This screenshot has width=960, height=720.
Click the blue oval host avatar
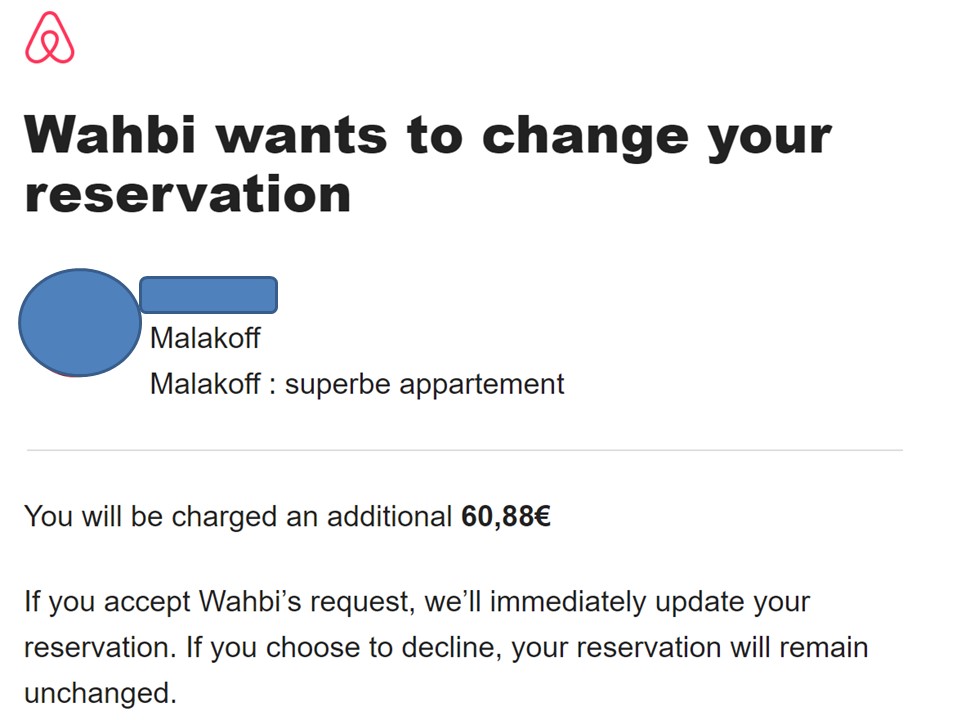pyautogui.click(x=80, y=322)
